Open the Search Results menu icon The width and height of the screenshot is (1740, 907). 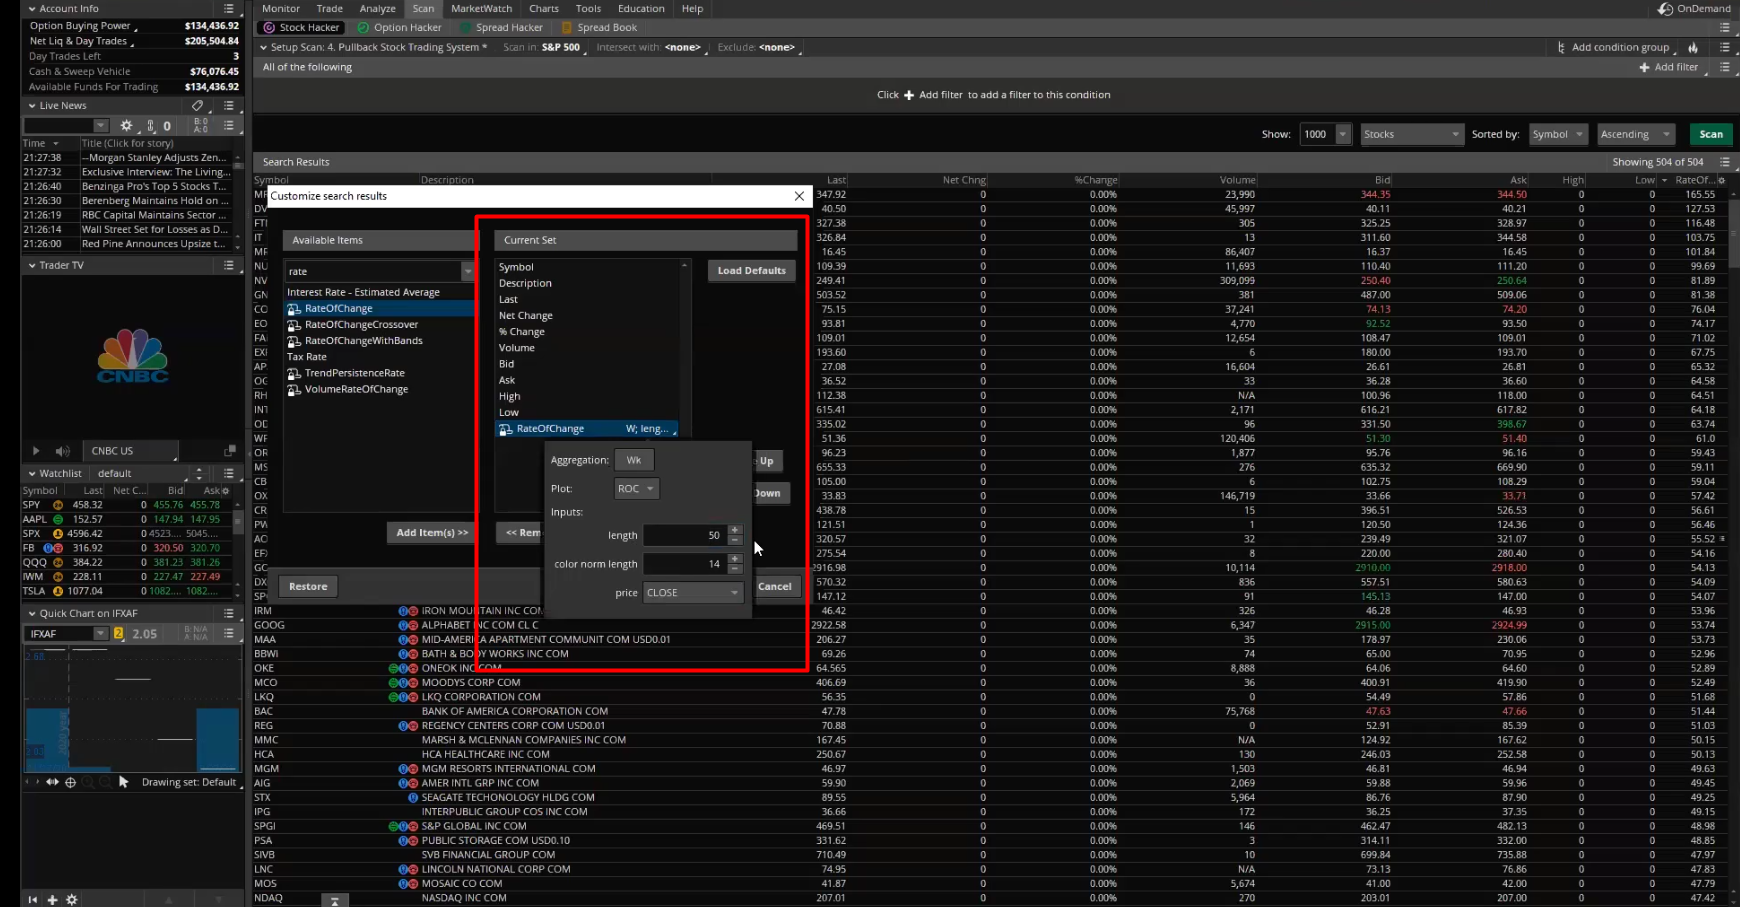[x=1725, y=161]
